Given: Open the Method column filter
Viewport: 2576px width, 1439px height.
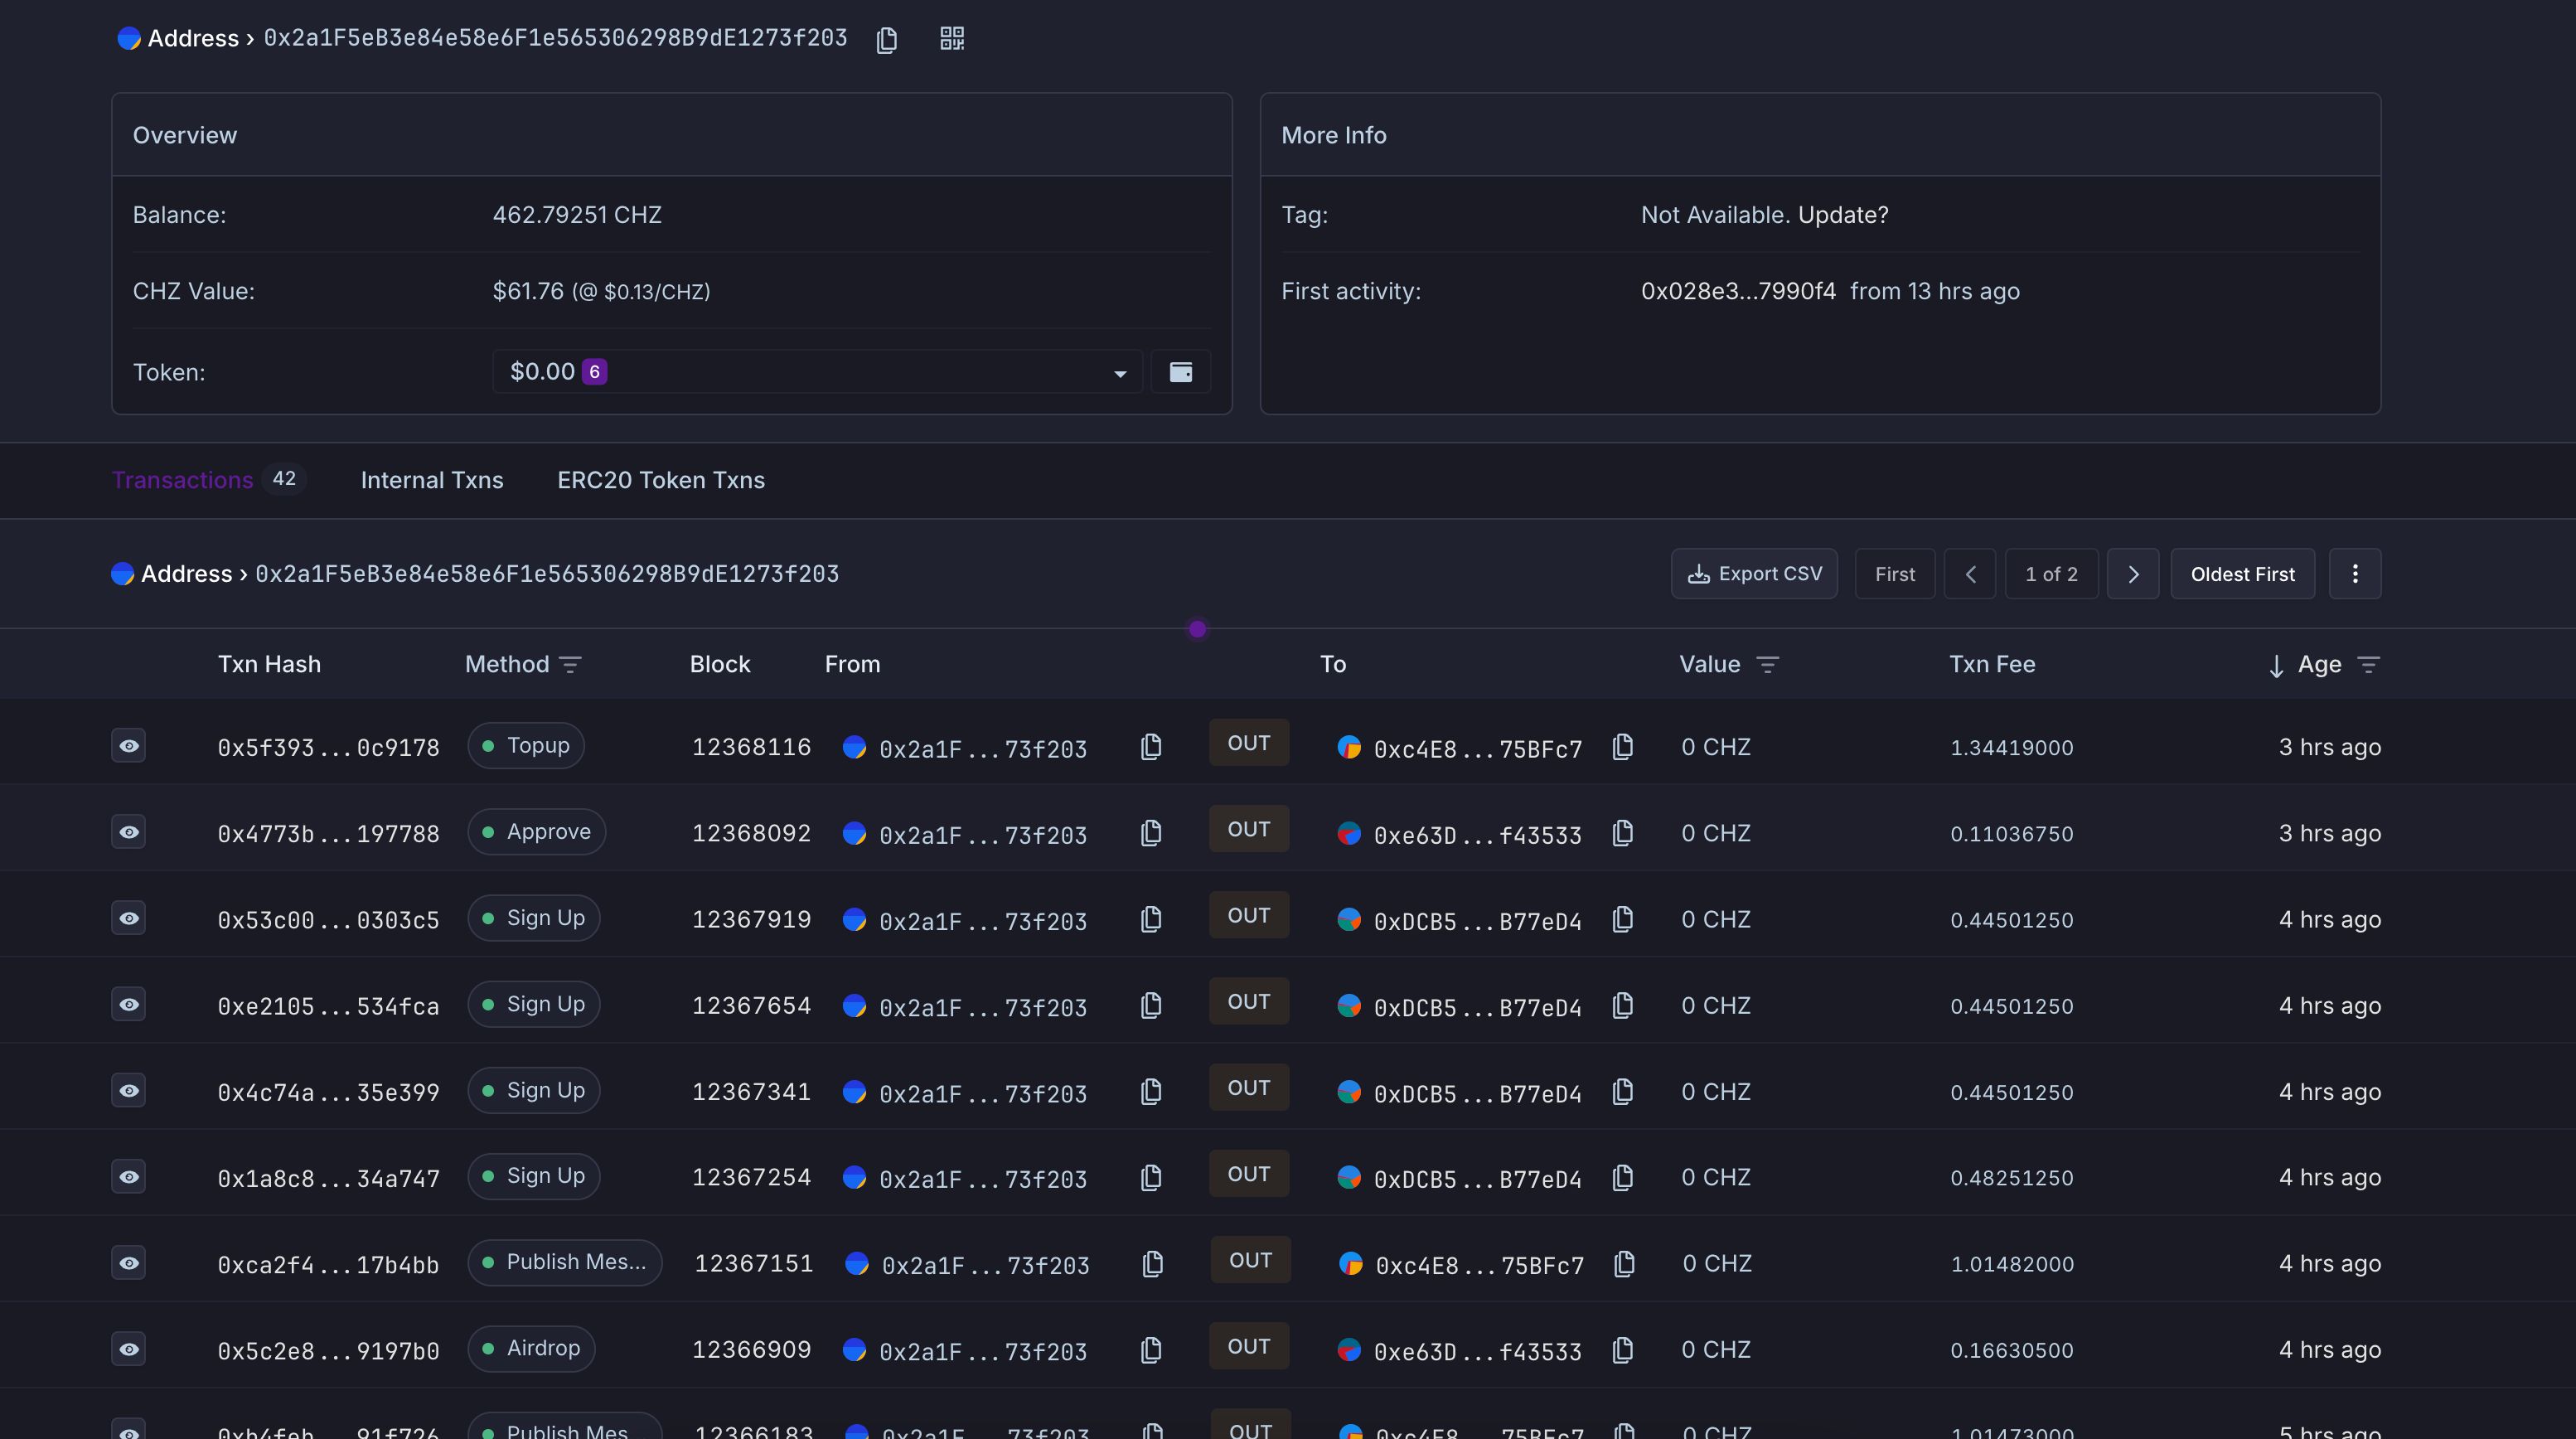Looking at the screenshot, I should 571,665.
